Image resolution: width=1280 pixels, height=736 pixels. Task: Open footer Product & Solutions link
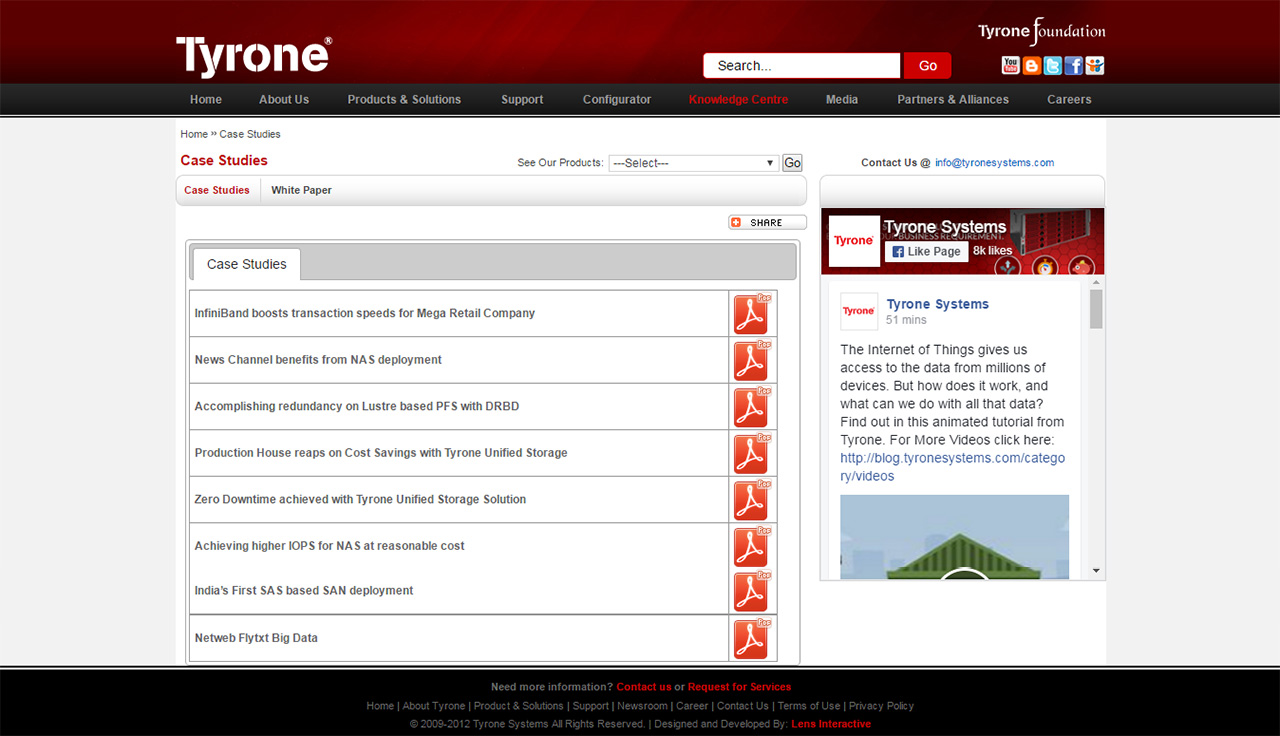click(519, 706)
